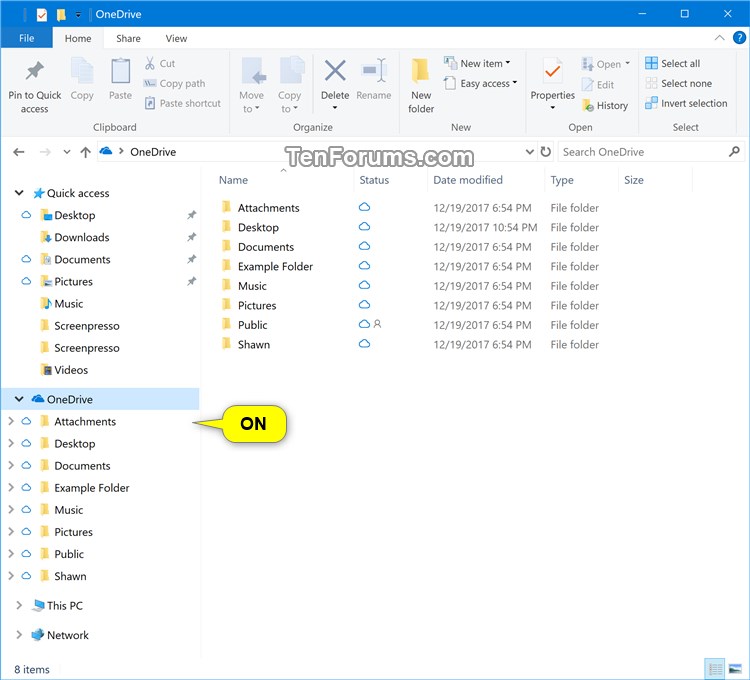Expand Attachments in navigation pane
The width and height of the screenshot is (750, 680).
[x=11, y=421]
